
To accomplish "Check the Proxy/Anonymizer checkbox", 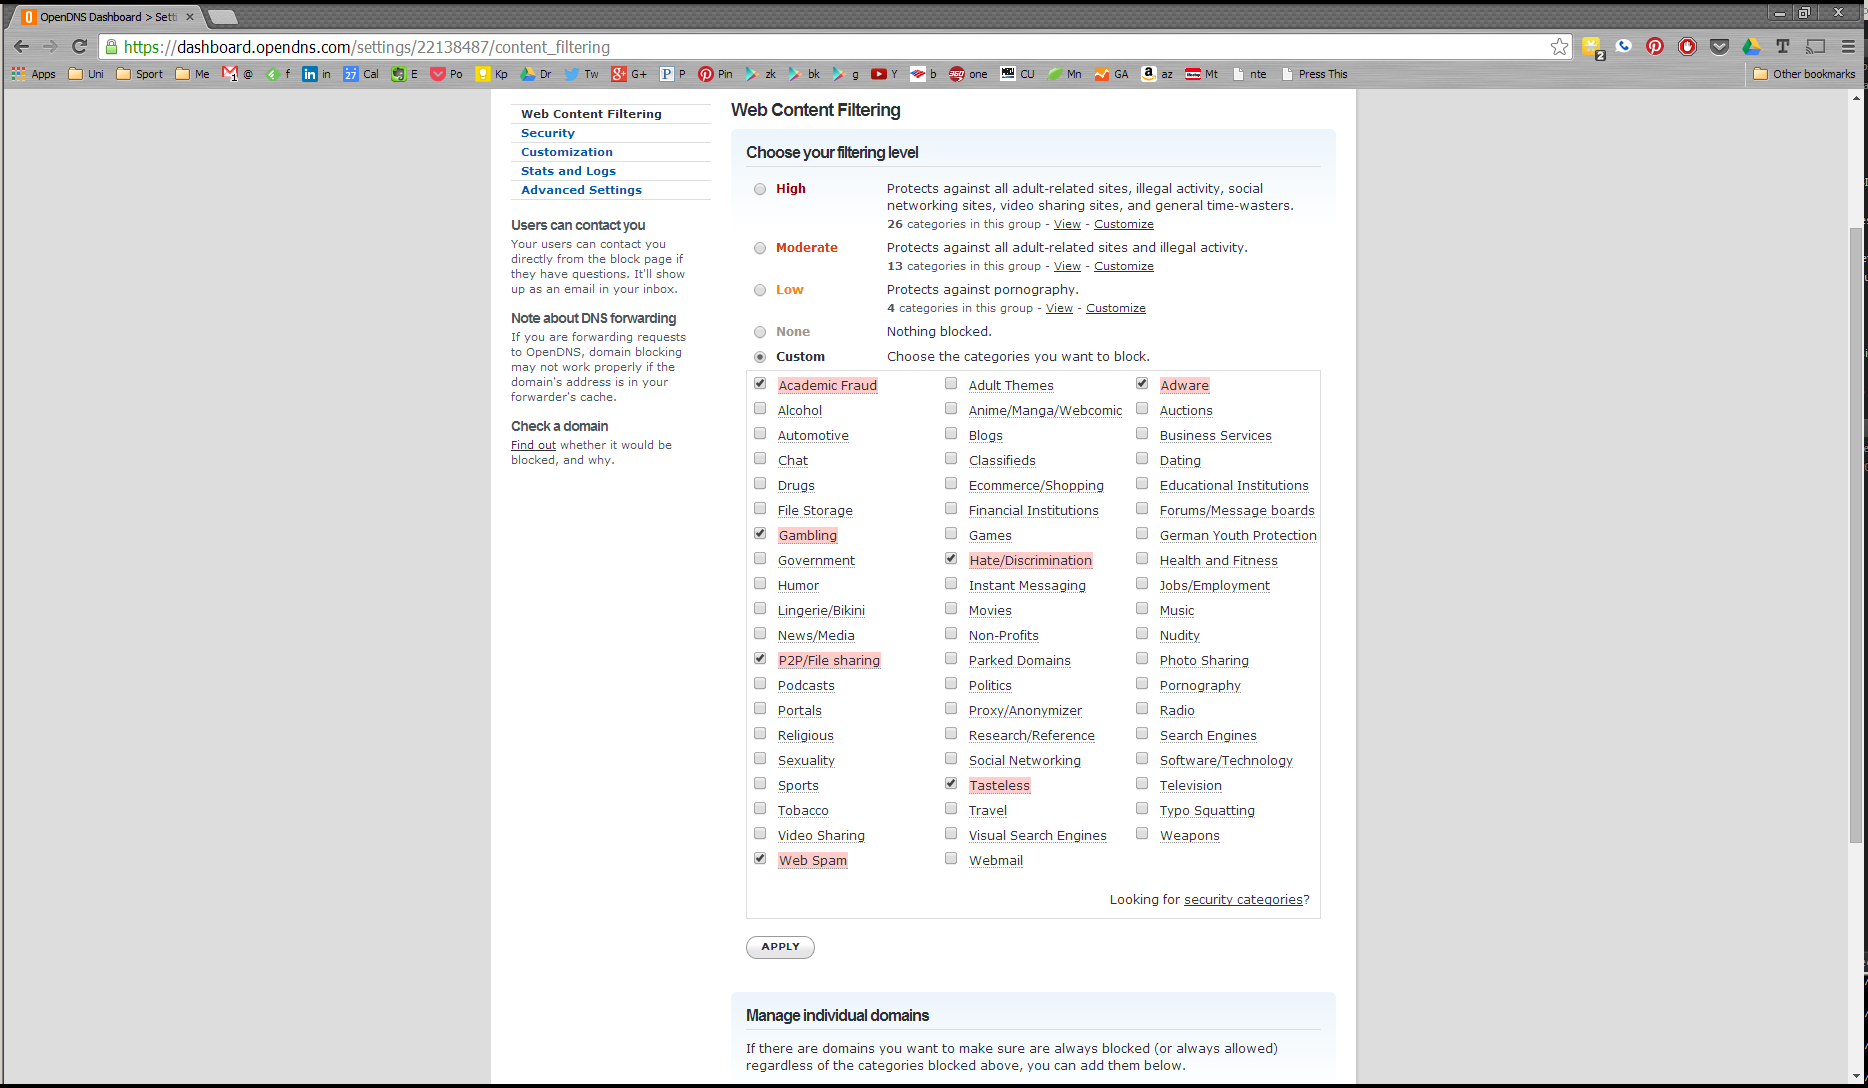I will click(951, 709).
